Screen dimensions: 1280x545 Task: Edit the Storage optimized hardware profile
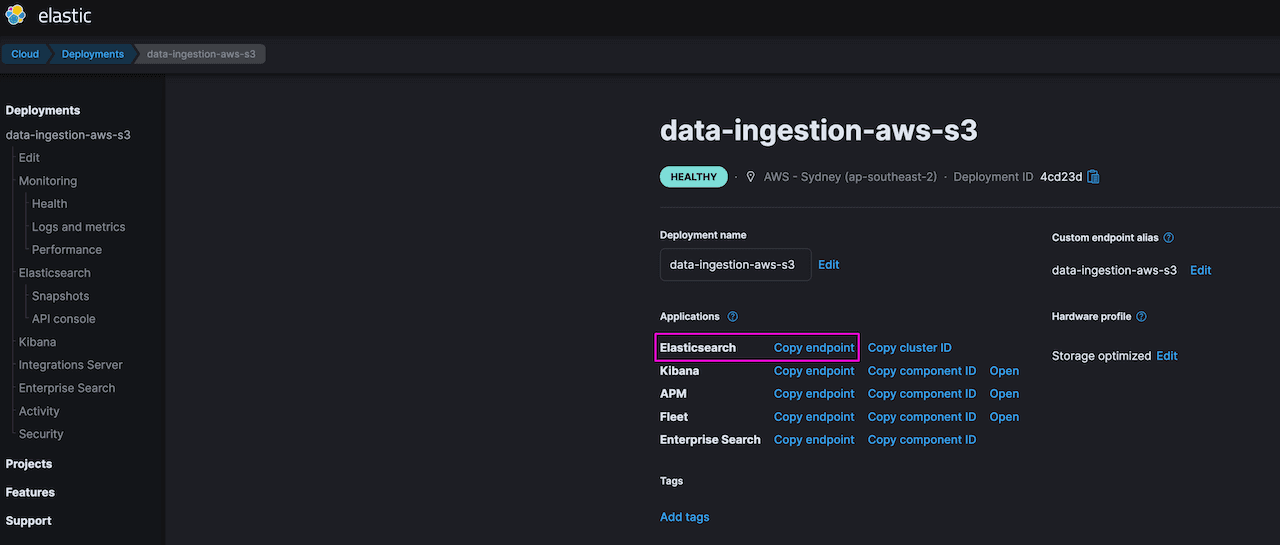(1167, 356)
